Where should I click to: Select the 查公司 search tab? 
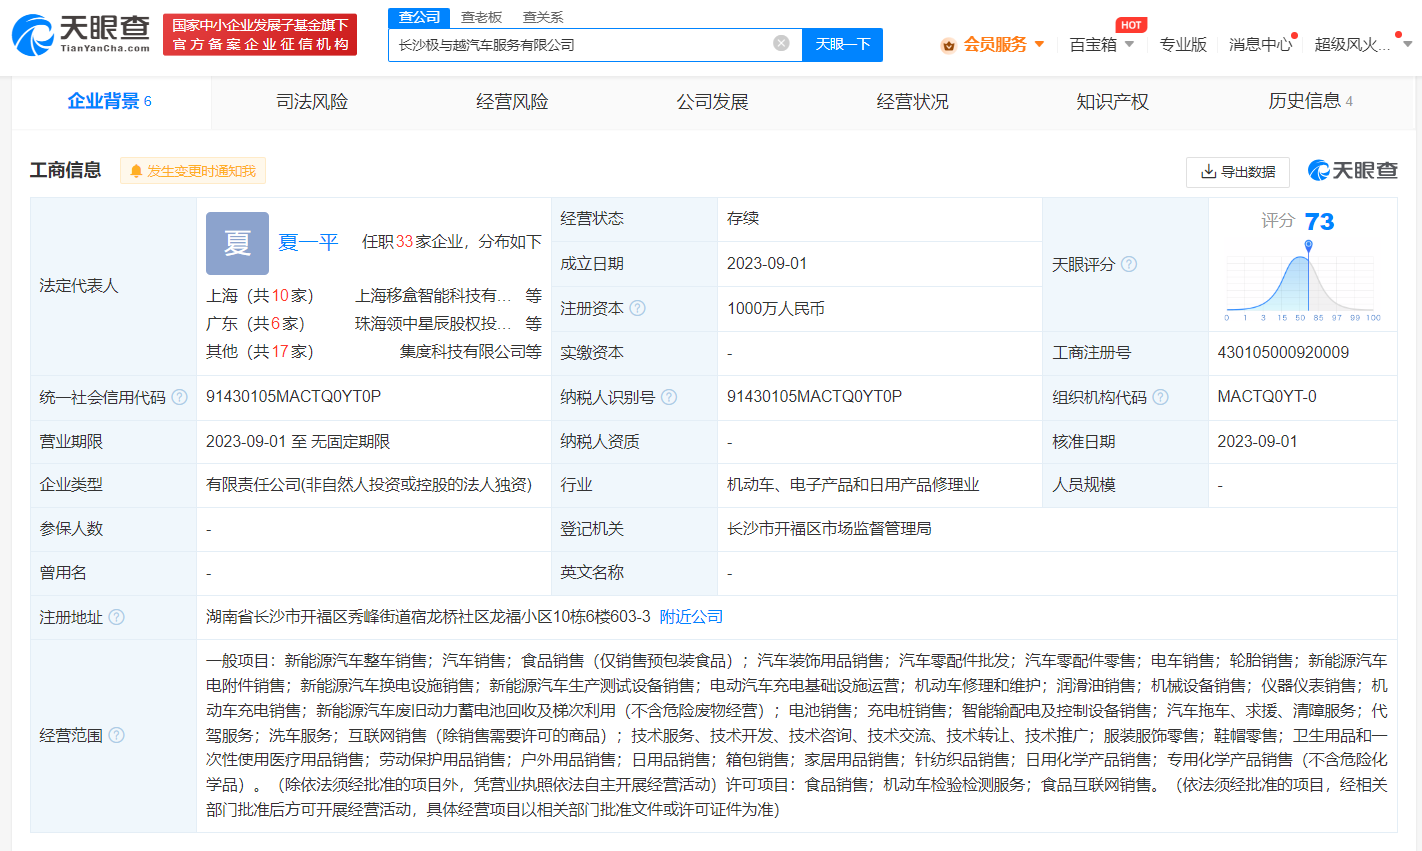tap(419, 17)
